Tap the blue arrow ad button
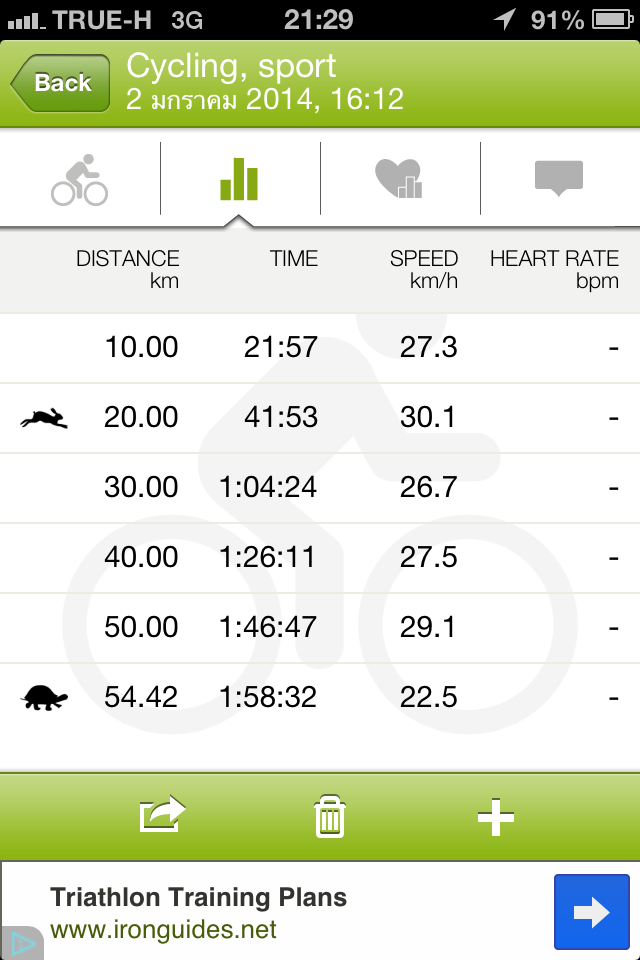Image resolution: width=640 pixels, height=960 pixels. tap(592, 912)
